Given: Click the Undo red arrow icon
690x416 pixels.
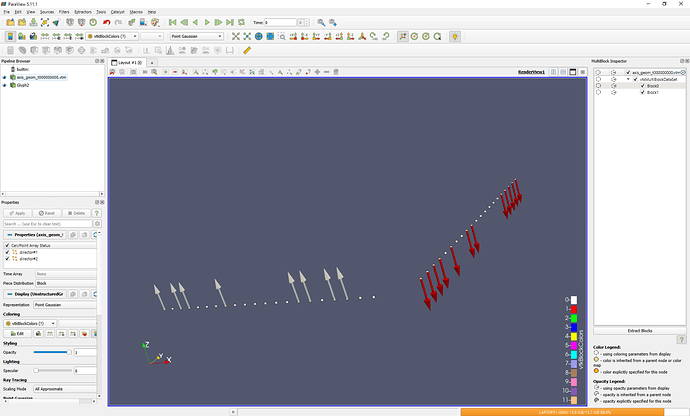Looking at the screenshot, I should tap(106, 22).
